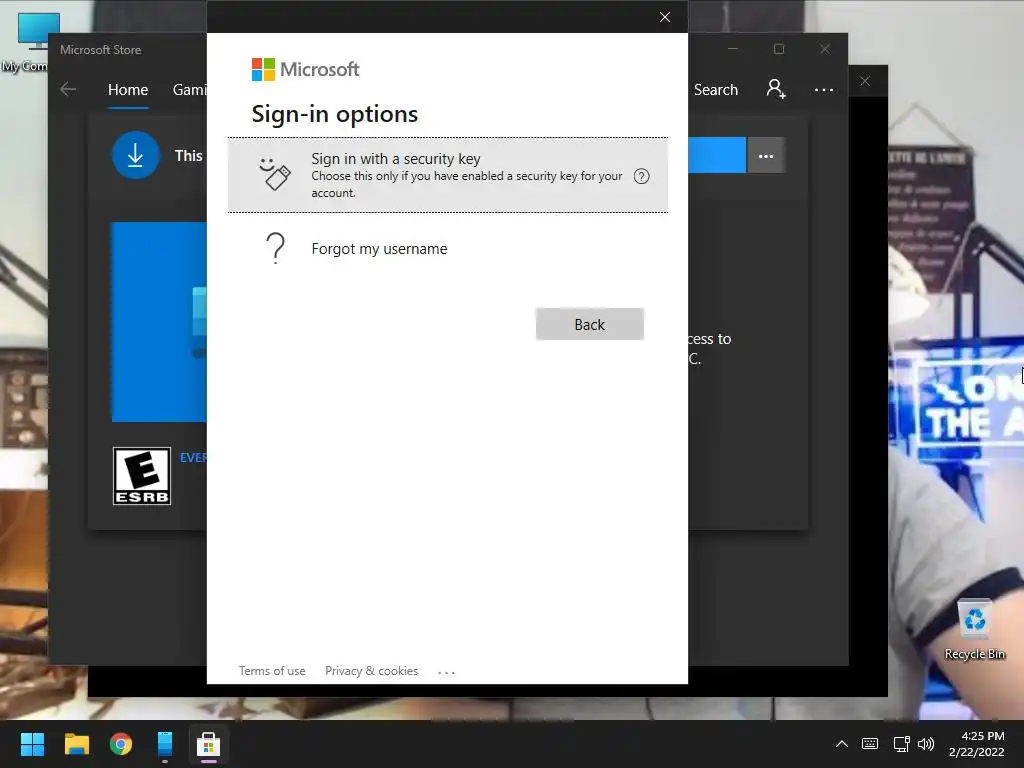Open the security key help question mark
The height and width of the screenshot is (768, 1024).
(x=641, y=176)
